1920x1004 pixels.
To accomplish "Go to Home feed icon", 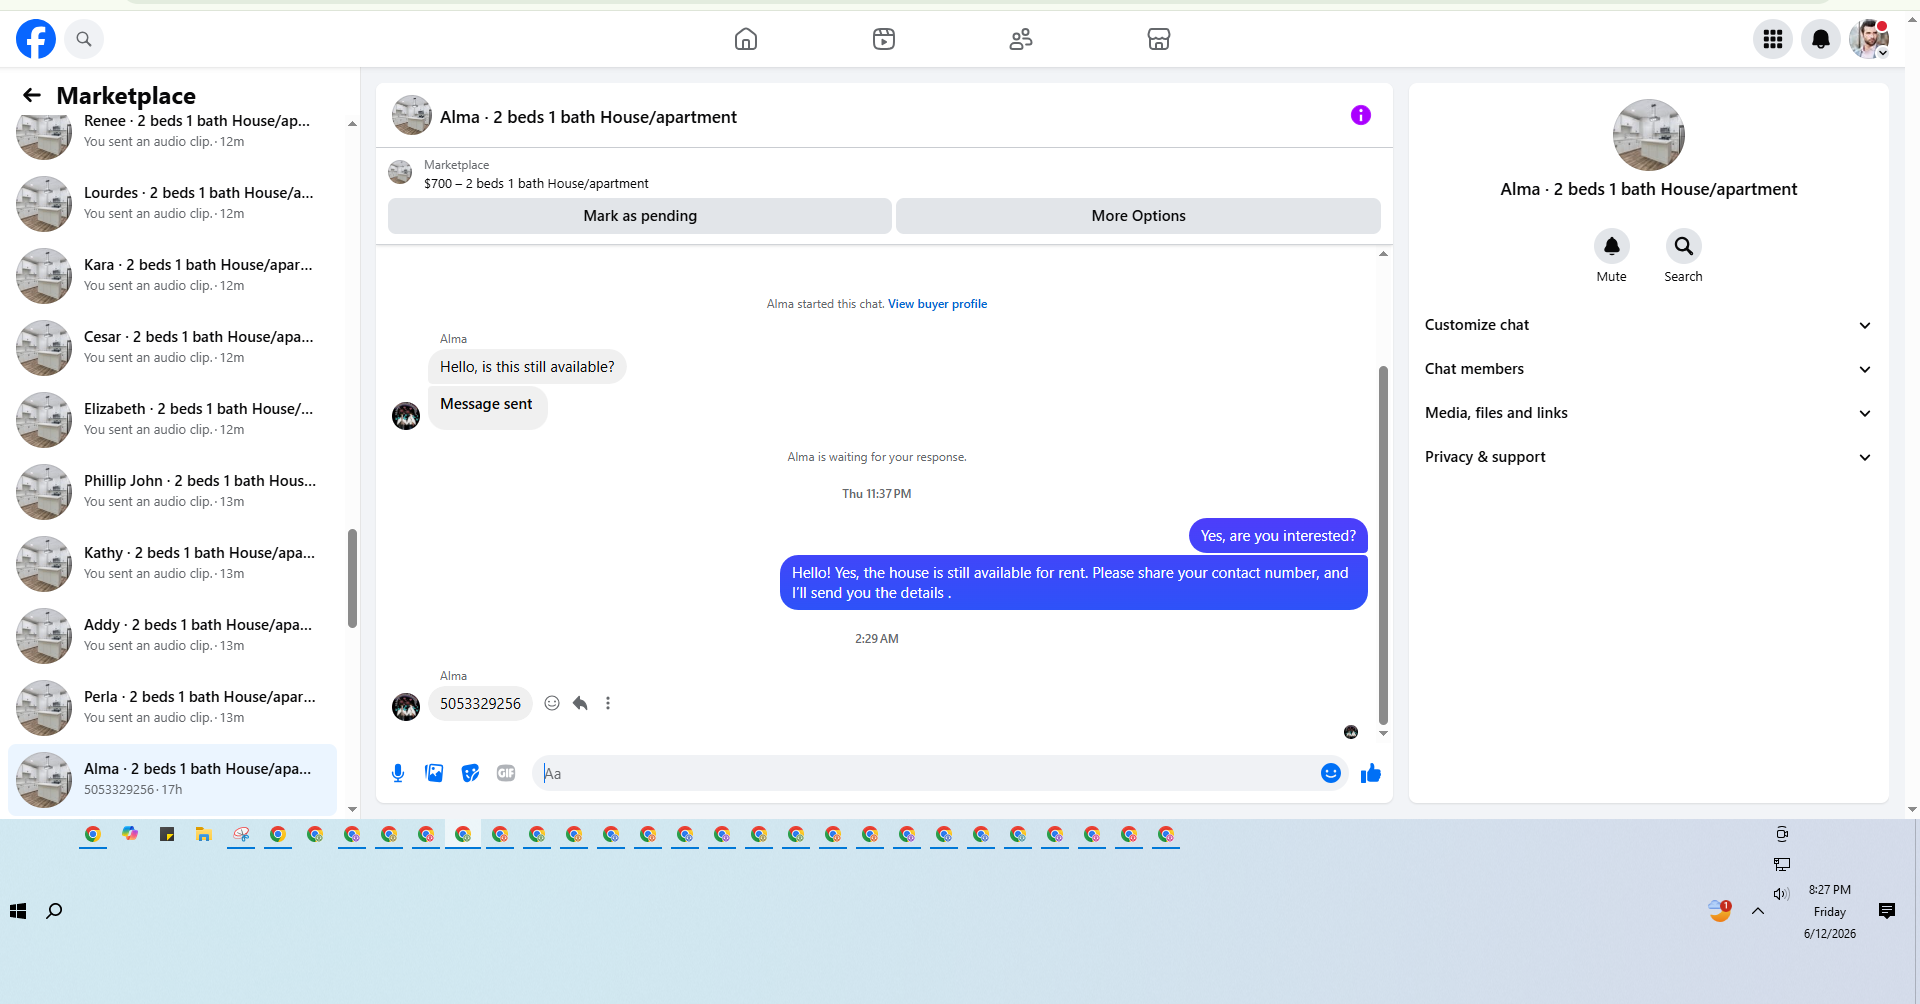I will point(746,39).
